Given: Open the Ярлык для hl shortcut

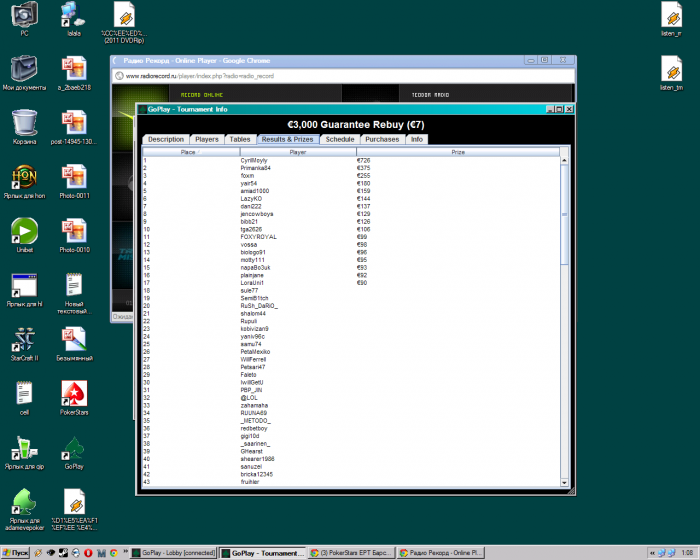Looking at the screenshot, I should tap(24, 290).
